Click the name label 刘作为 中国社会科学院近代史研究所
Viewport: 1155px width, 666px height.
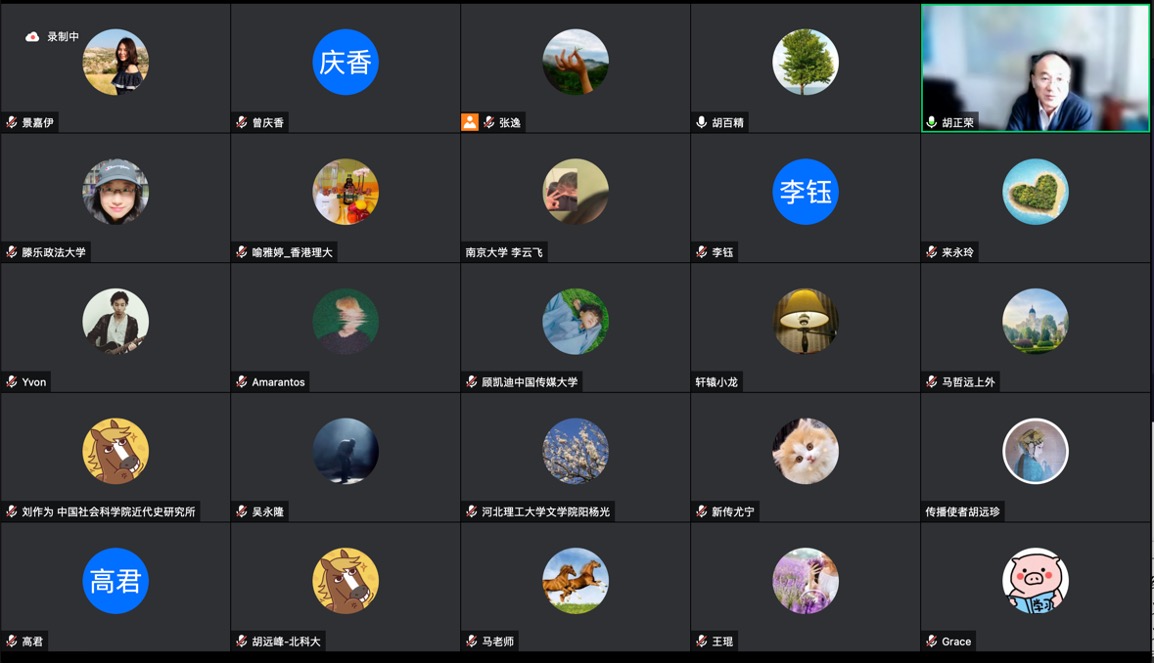pyautogui.click(x=108, y=511)
